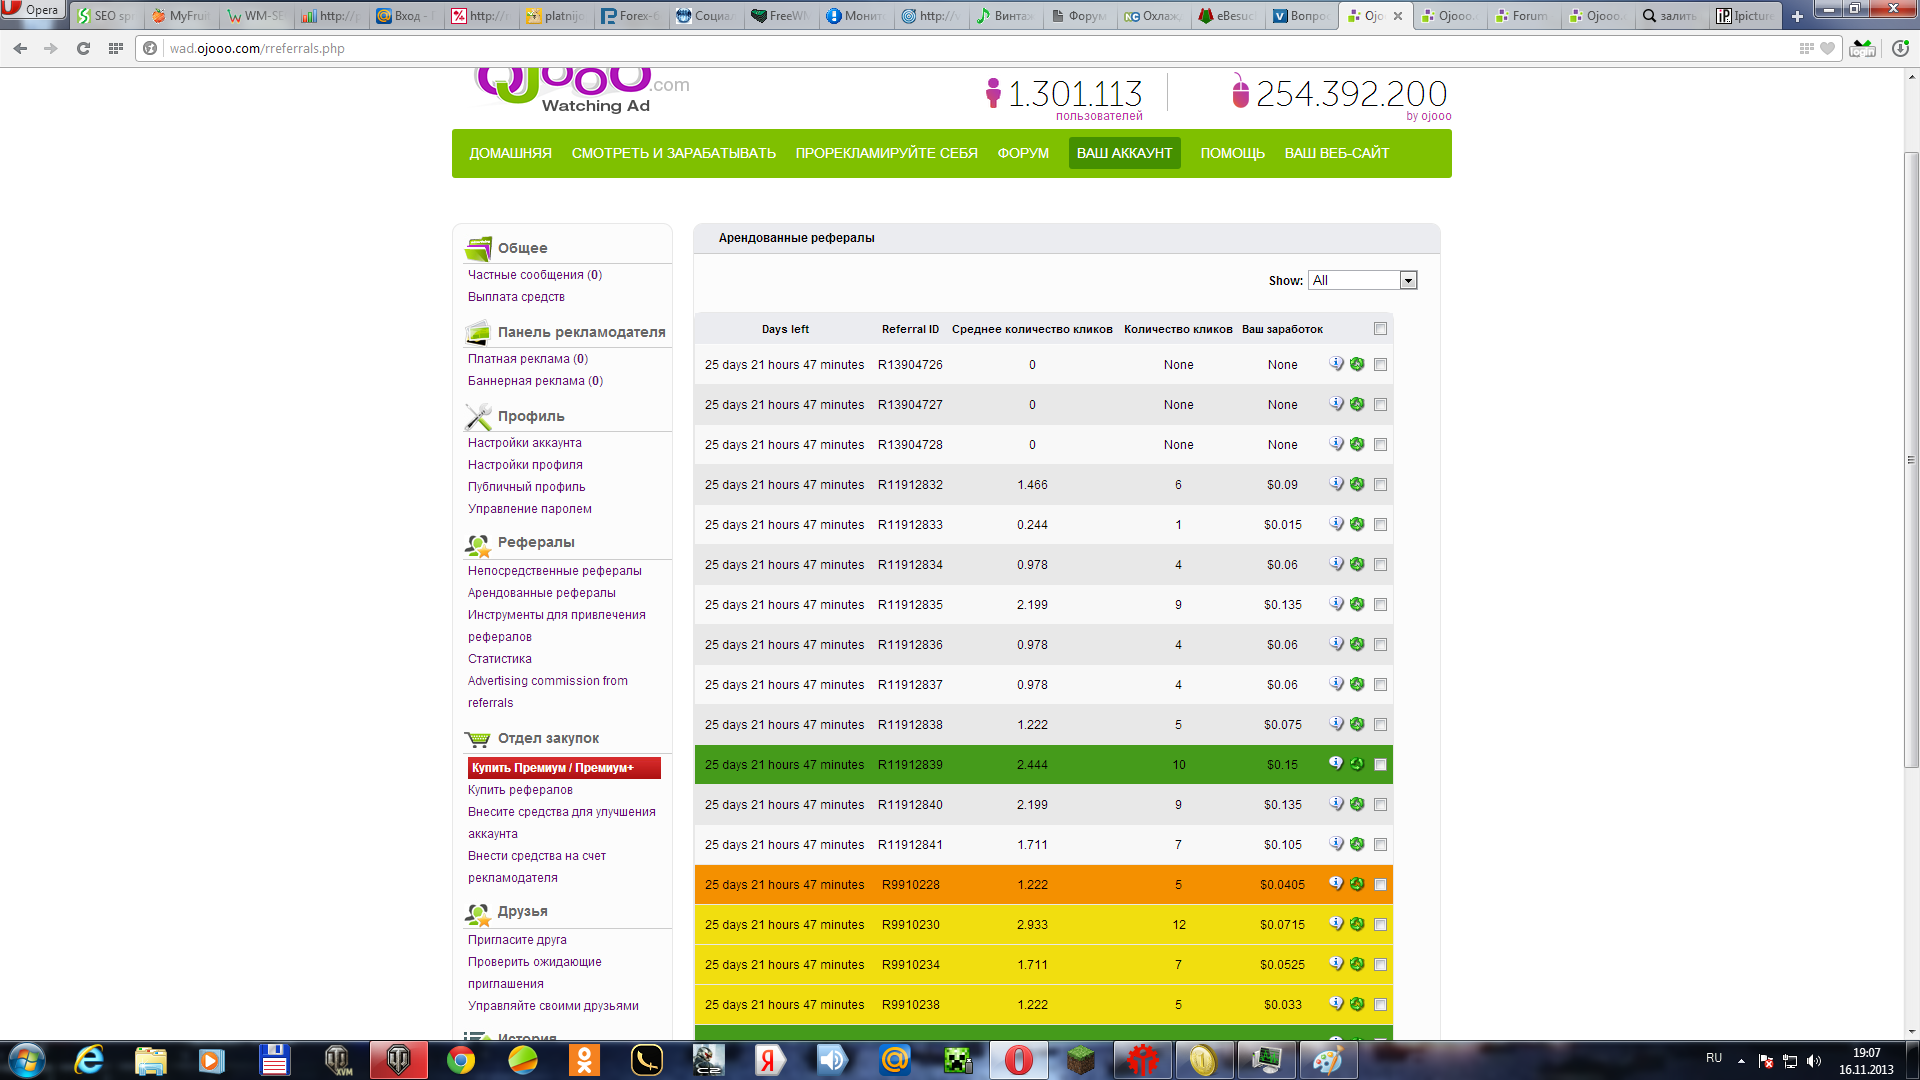The image size is (1920, 1080).
Task: Open Частные сообщения link
Action: [x=535, y=275]
